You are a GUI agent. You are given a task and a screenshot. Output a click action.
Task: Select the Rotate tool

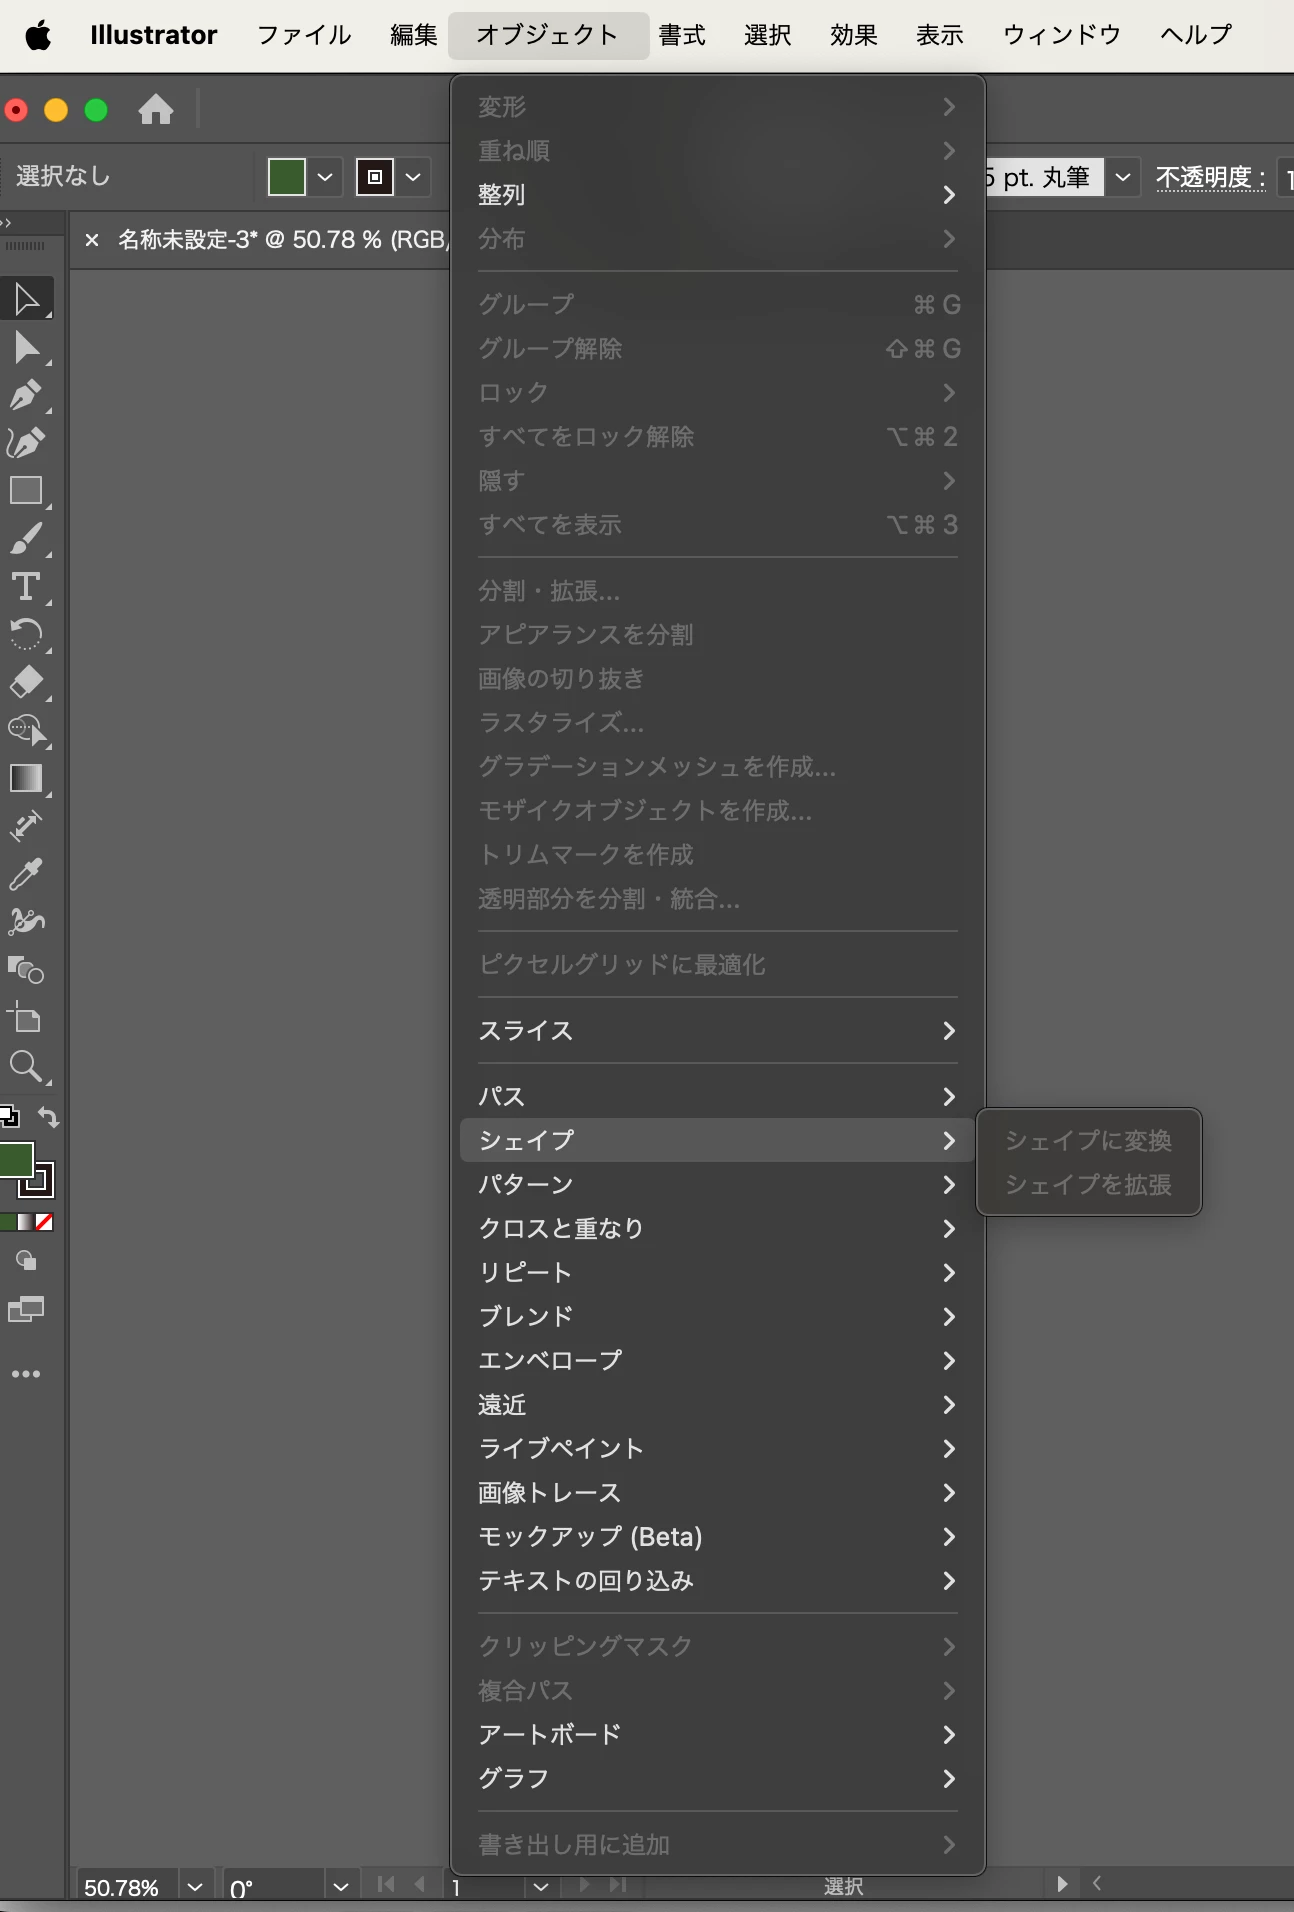click(x=26, y=634)
